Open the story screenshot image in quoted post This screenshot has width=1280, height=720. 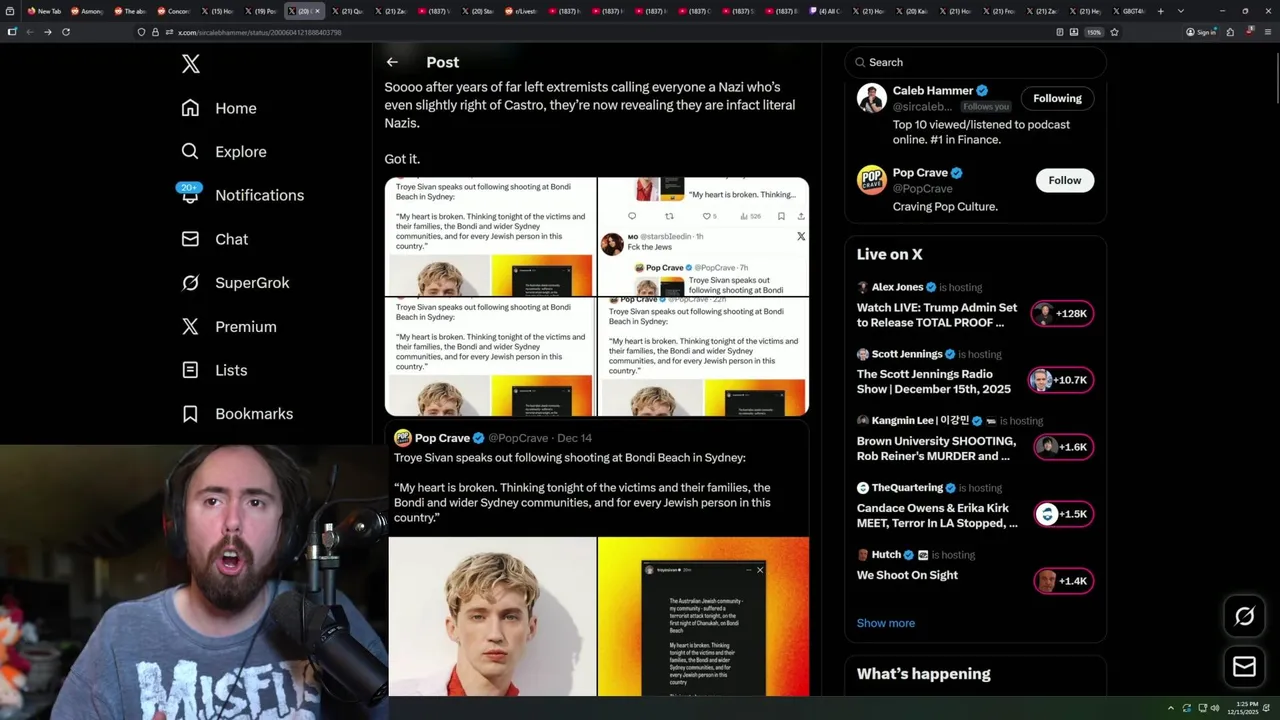[x=703, y=616]
